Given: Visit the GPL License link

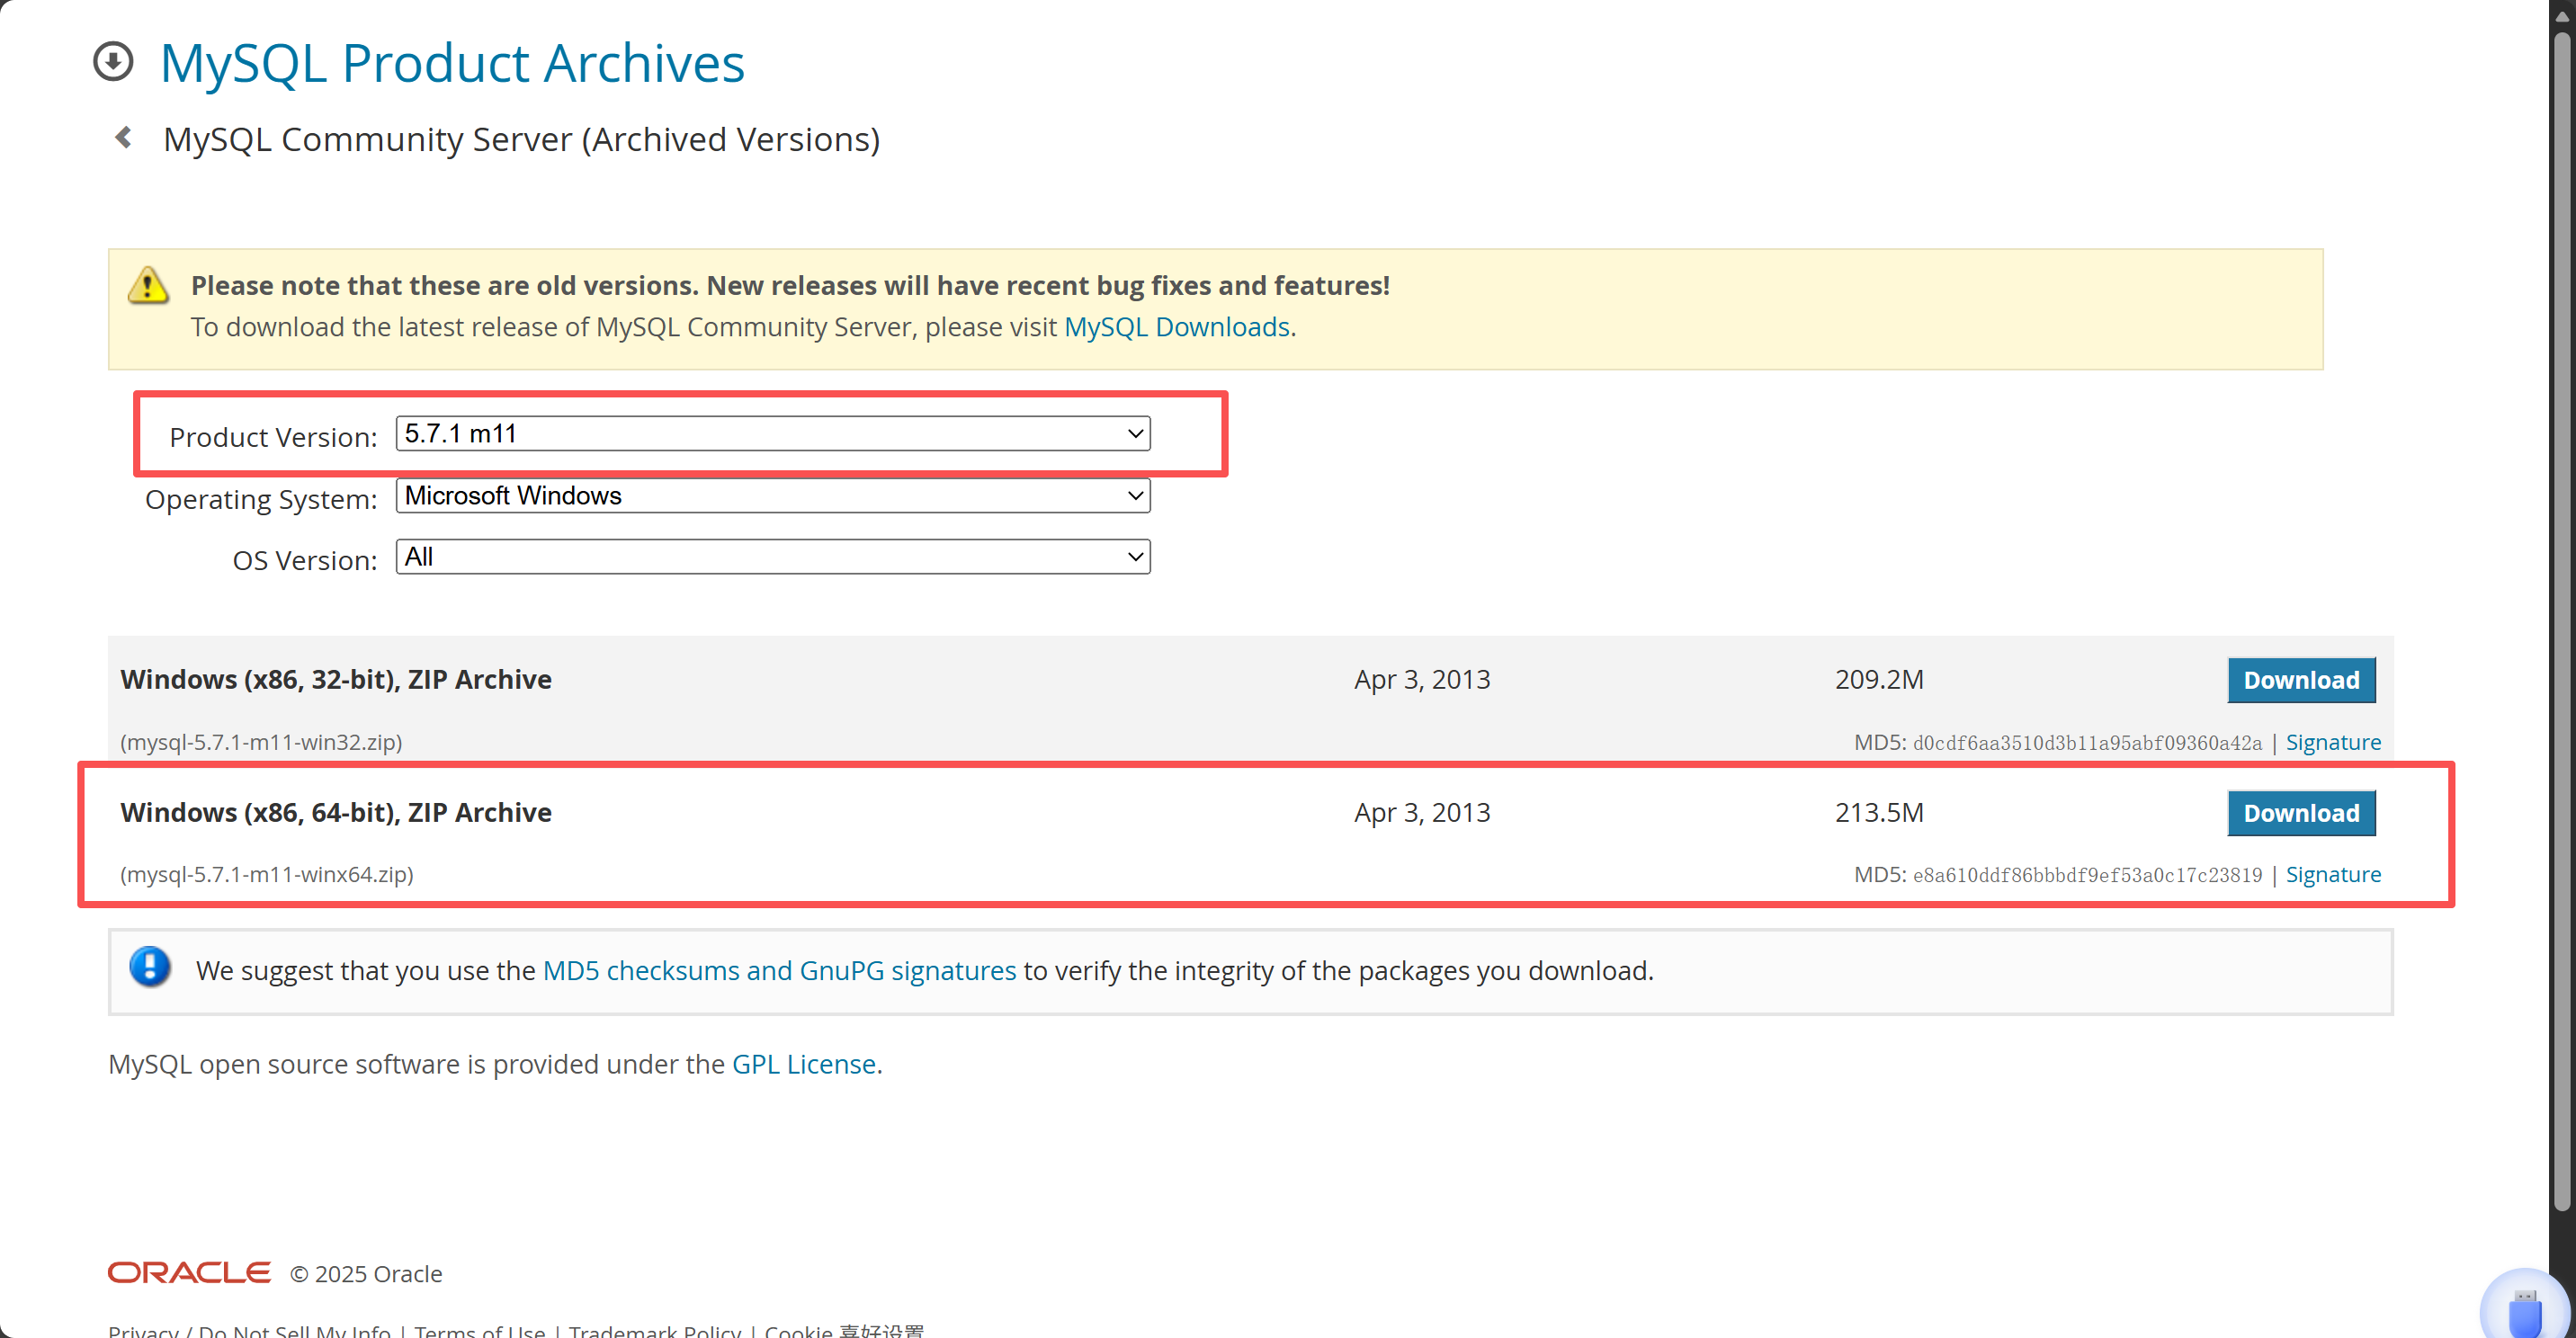Looking at the screenshot, I should 803,1064.
